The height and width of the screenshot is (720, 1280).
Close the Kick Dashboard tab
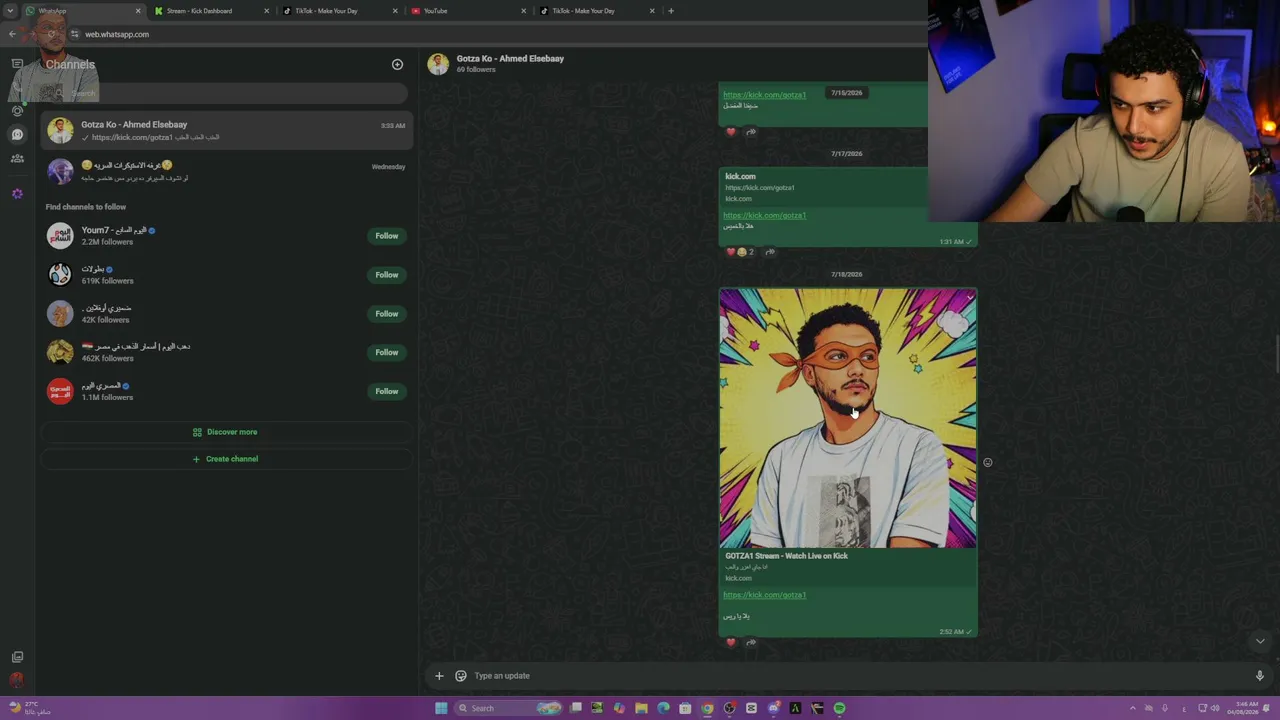(x=267, y=11)
